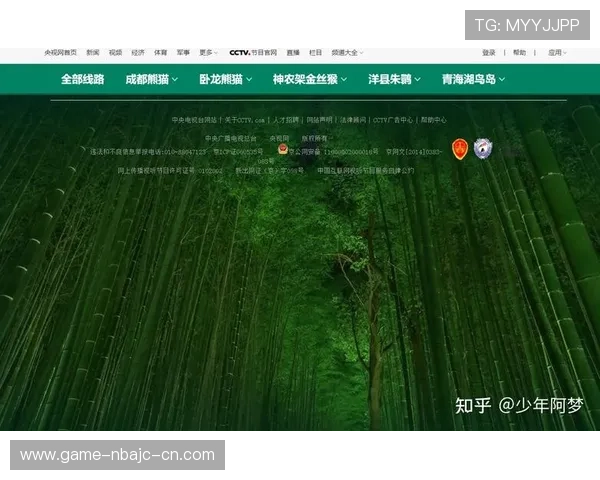
Task: Open the 中央电视台网站 footer link
Action: point(194,120)
